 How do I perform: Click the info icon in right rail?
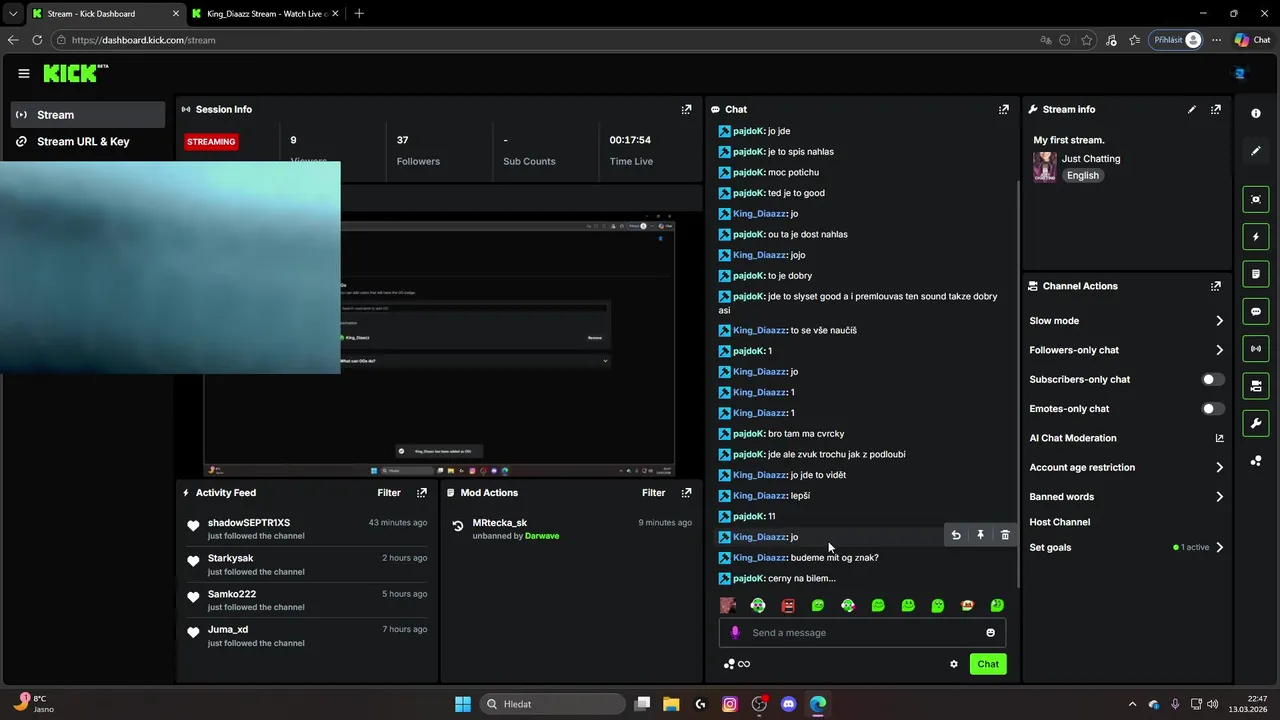click(1256, 113)
